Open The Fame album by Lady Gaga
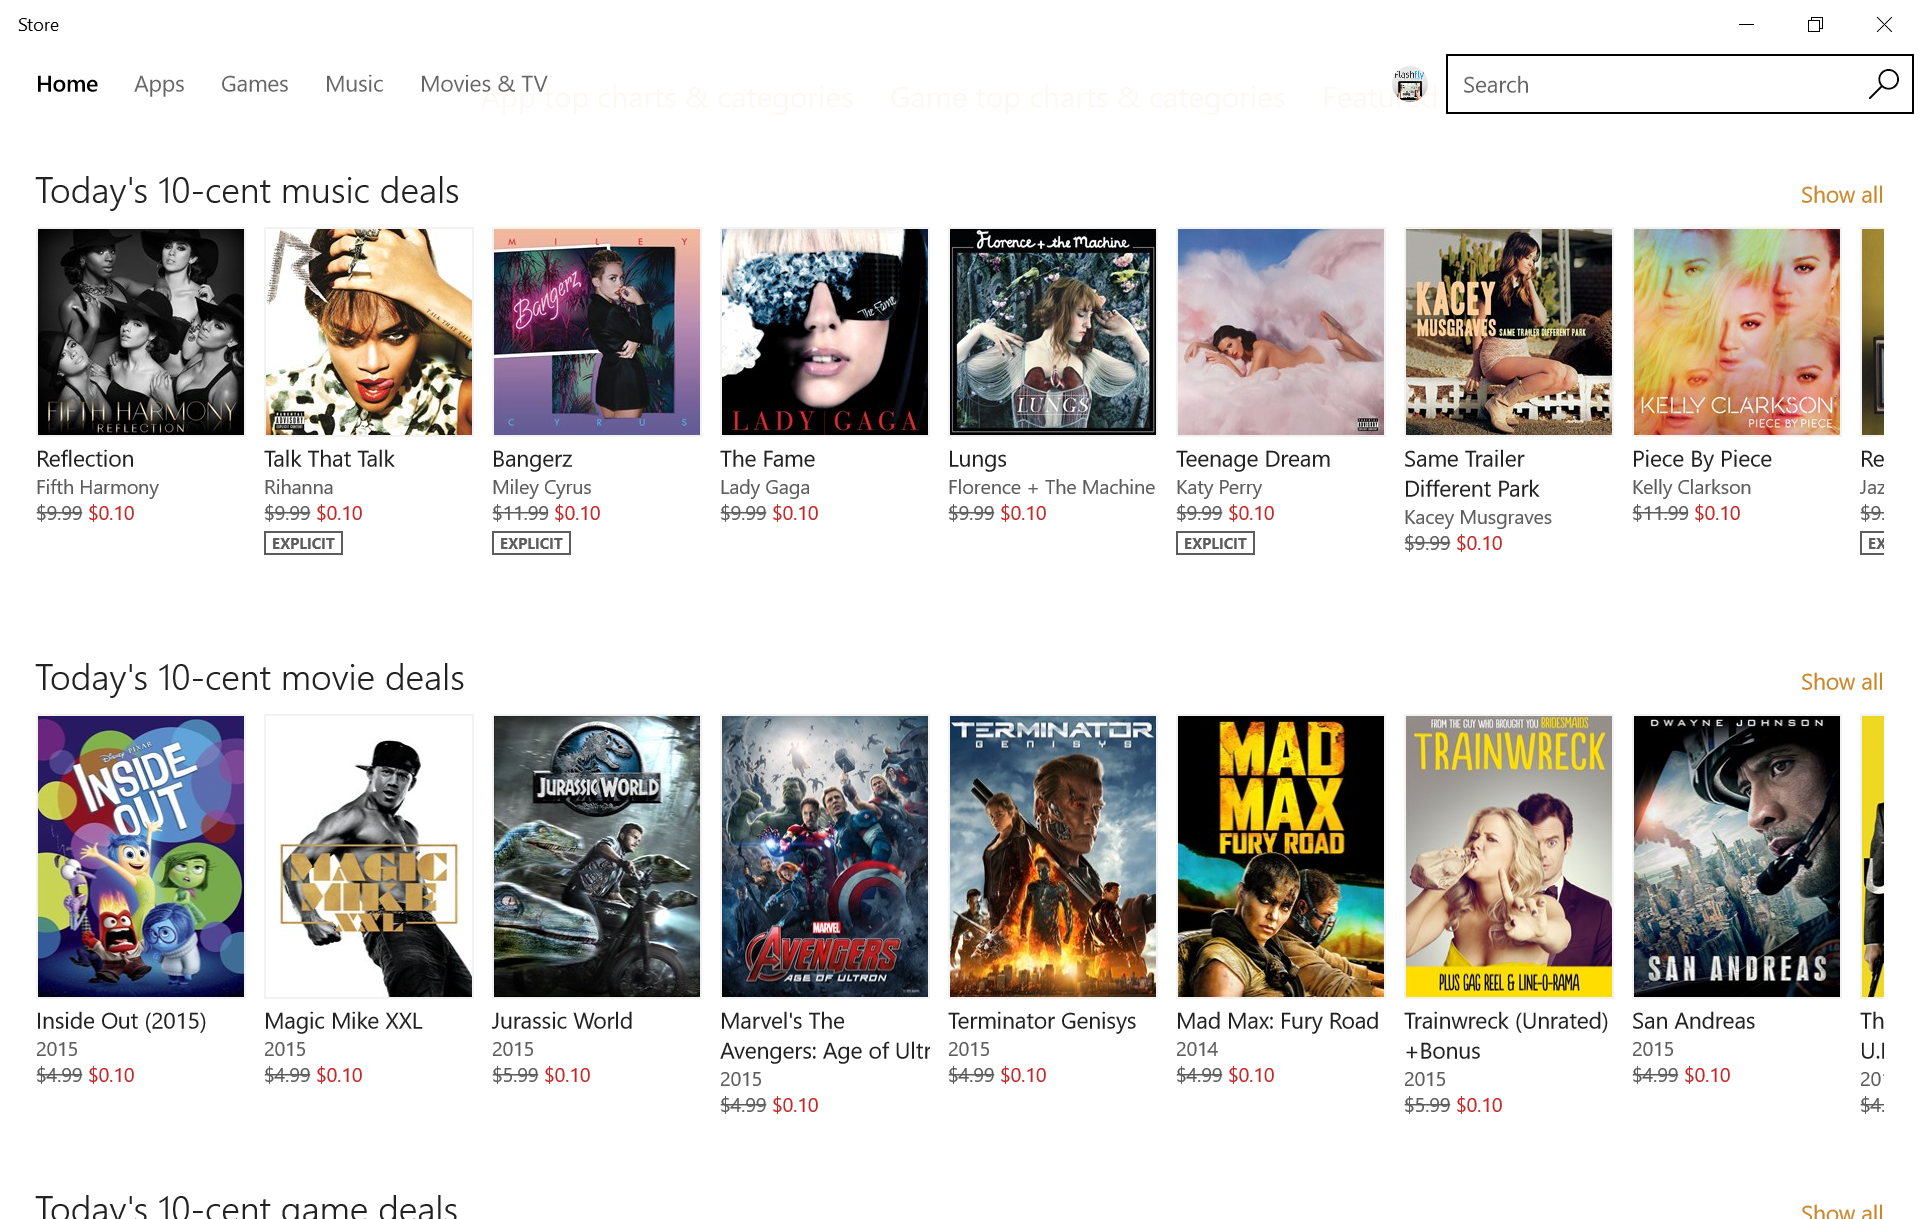 point(825,332)
